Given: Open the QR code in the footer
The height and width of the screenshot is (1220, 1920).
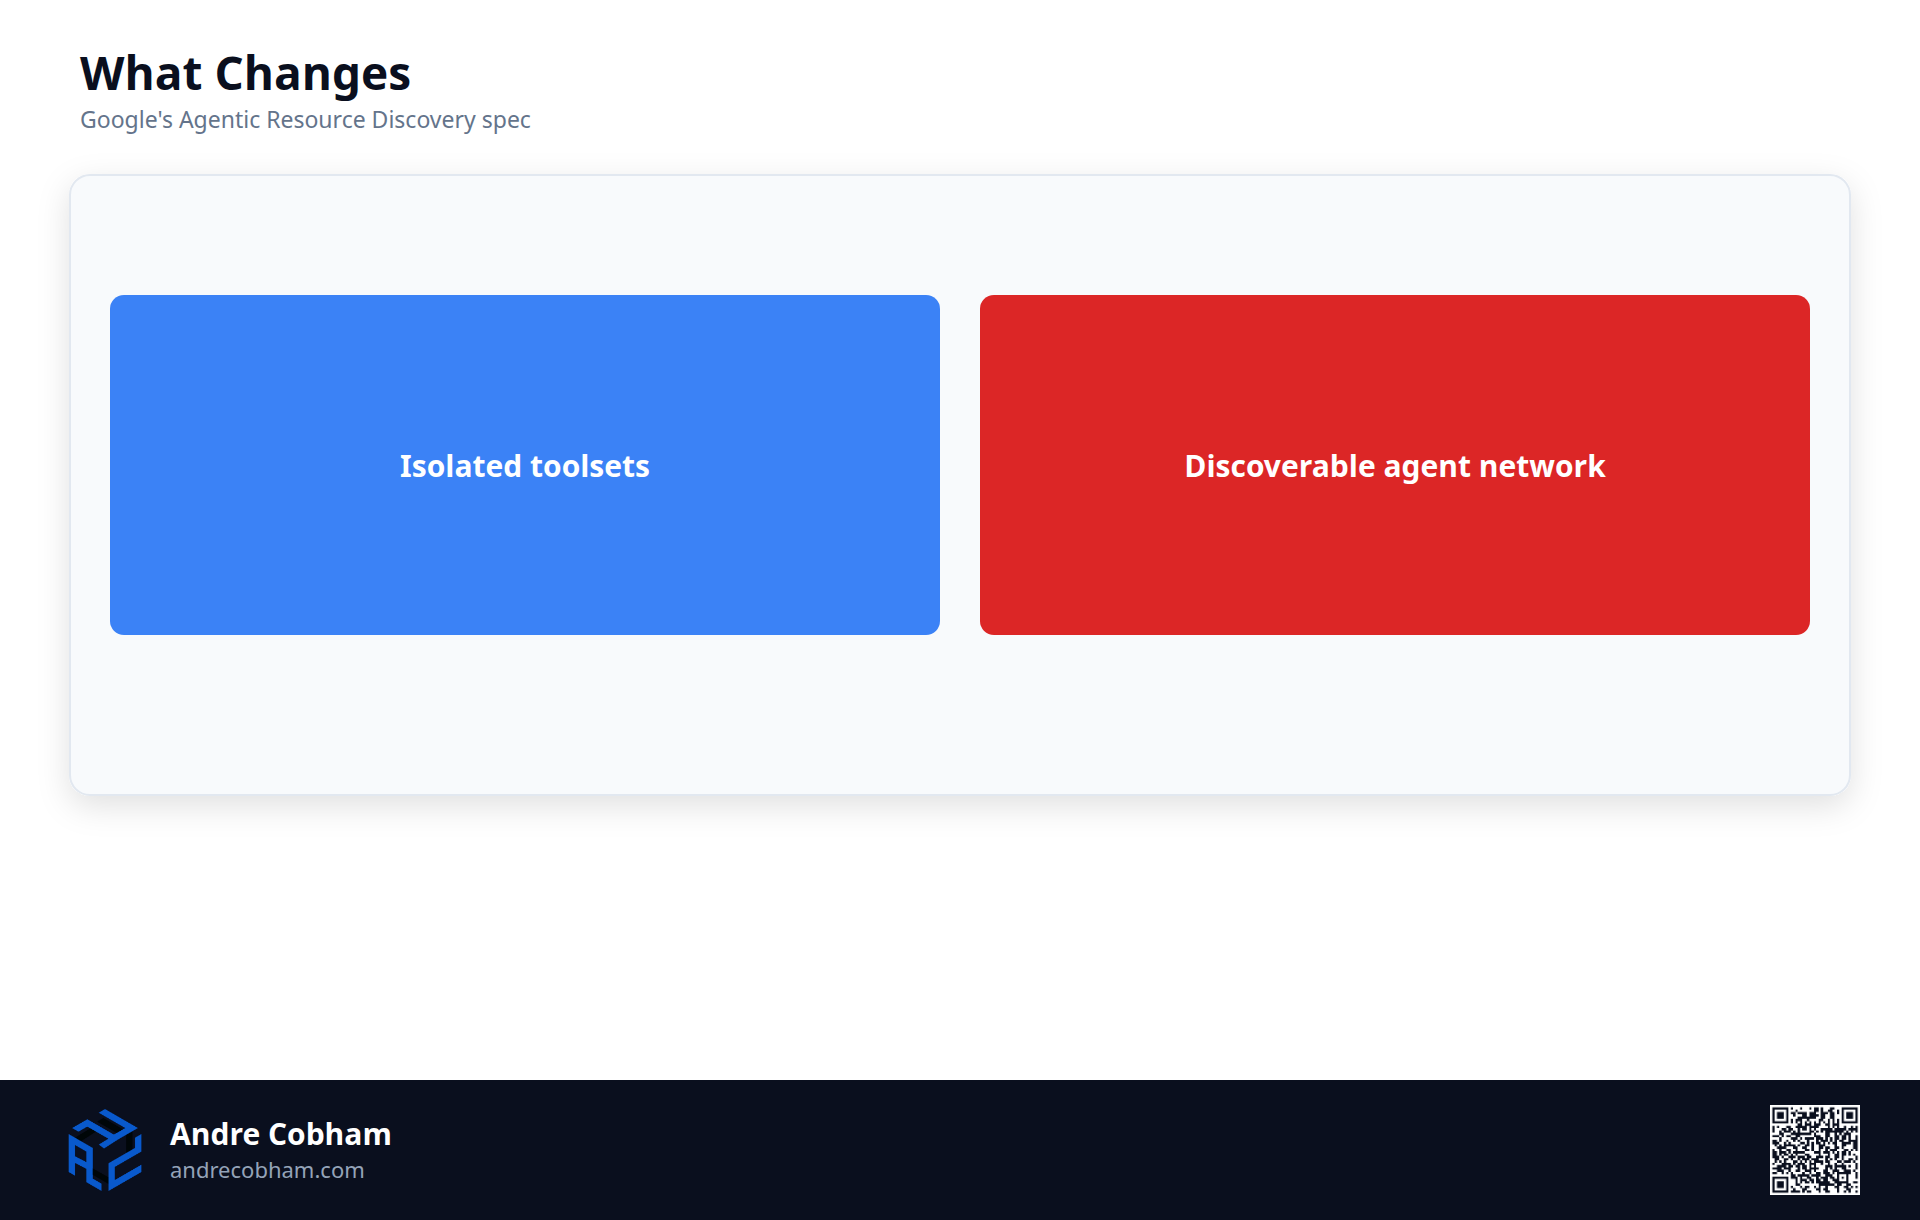Looking at the screenshot, I should pyautogui.click(x=1814, y=1150).
